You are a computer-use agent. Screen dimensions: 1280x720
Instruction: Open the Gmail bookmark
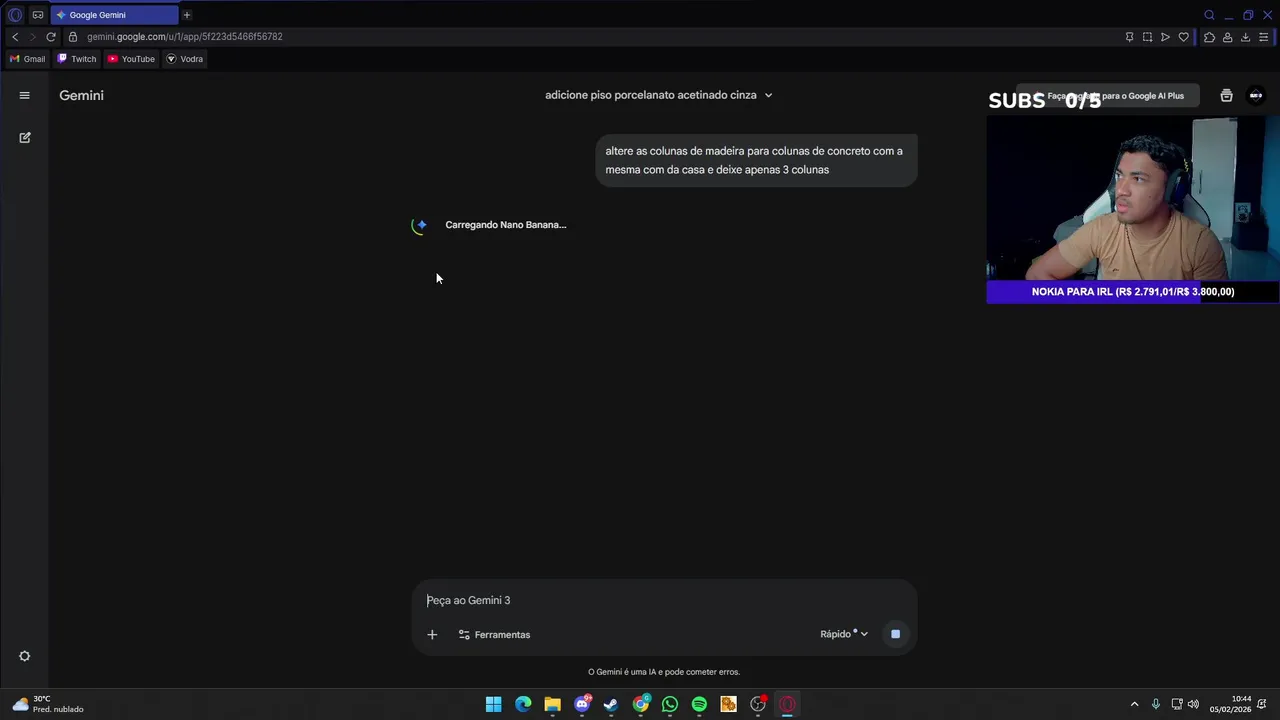pyautogui.click(x=28, y=59)
